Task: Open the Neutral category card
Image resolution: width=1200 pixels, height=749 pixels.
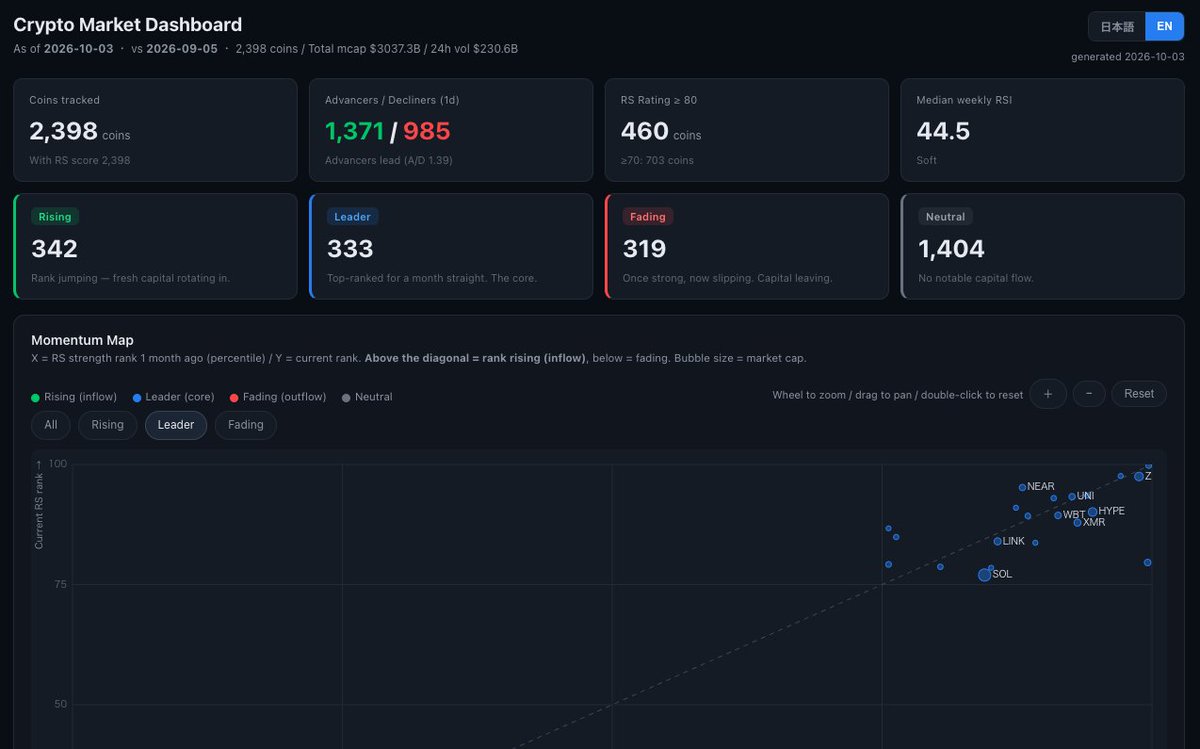Action: [x=1043, y=246]
